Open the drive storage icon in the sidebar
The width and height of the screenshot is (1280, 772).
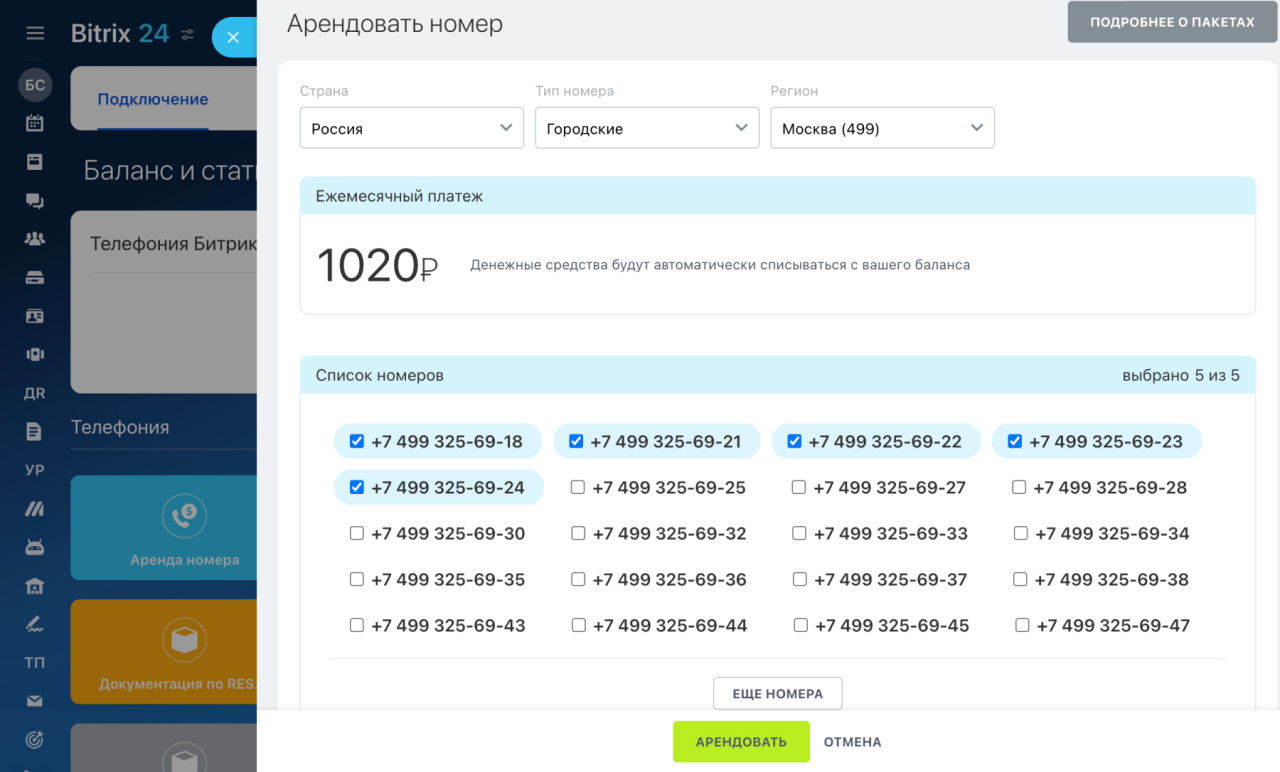(x=35, y=277)
